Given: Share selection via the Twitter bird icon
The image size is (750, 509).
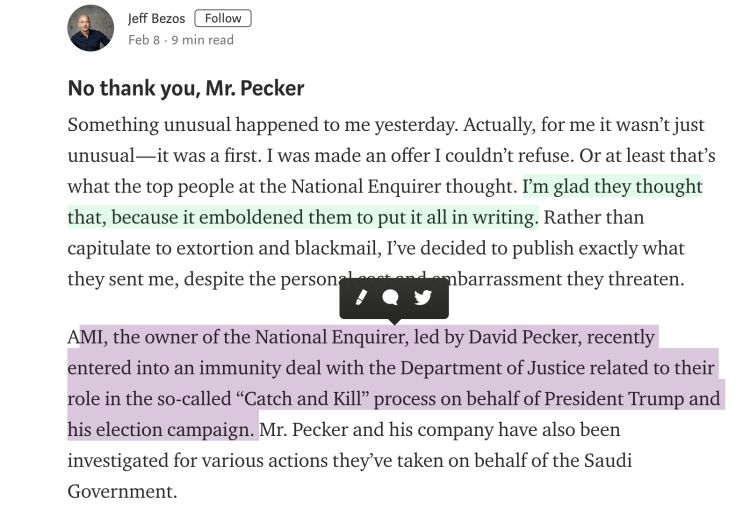Looking at the screenshot, I should click(x=423, y=298).
